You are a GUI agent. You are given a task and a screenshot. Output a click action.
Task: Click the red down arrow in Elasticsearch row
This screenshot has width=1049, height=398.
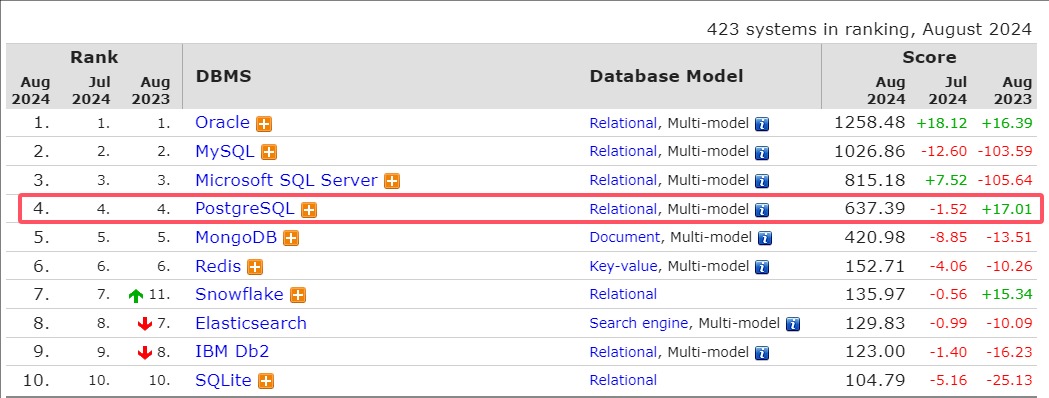[x=145, y=324]
